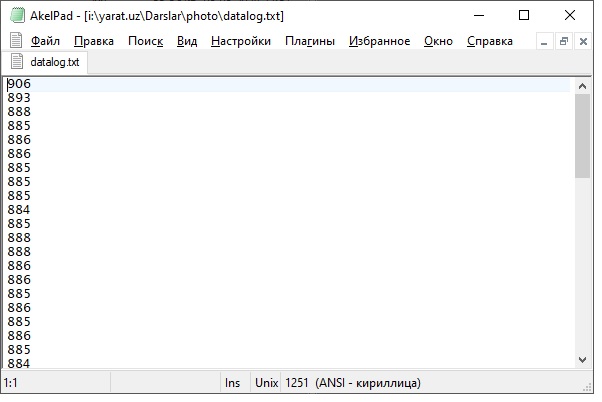Viewport: 602px width, 402px height.
Task: Click the AkelPad app icon in title bar
Action: [x=17, y=15]
